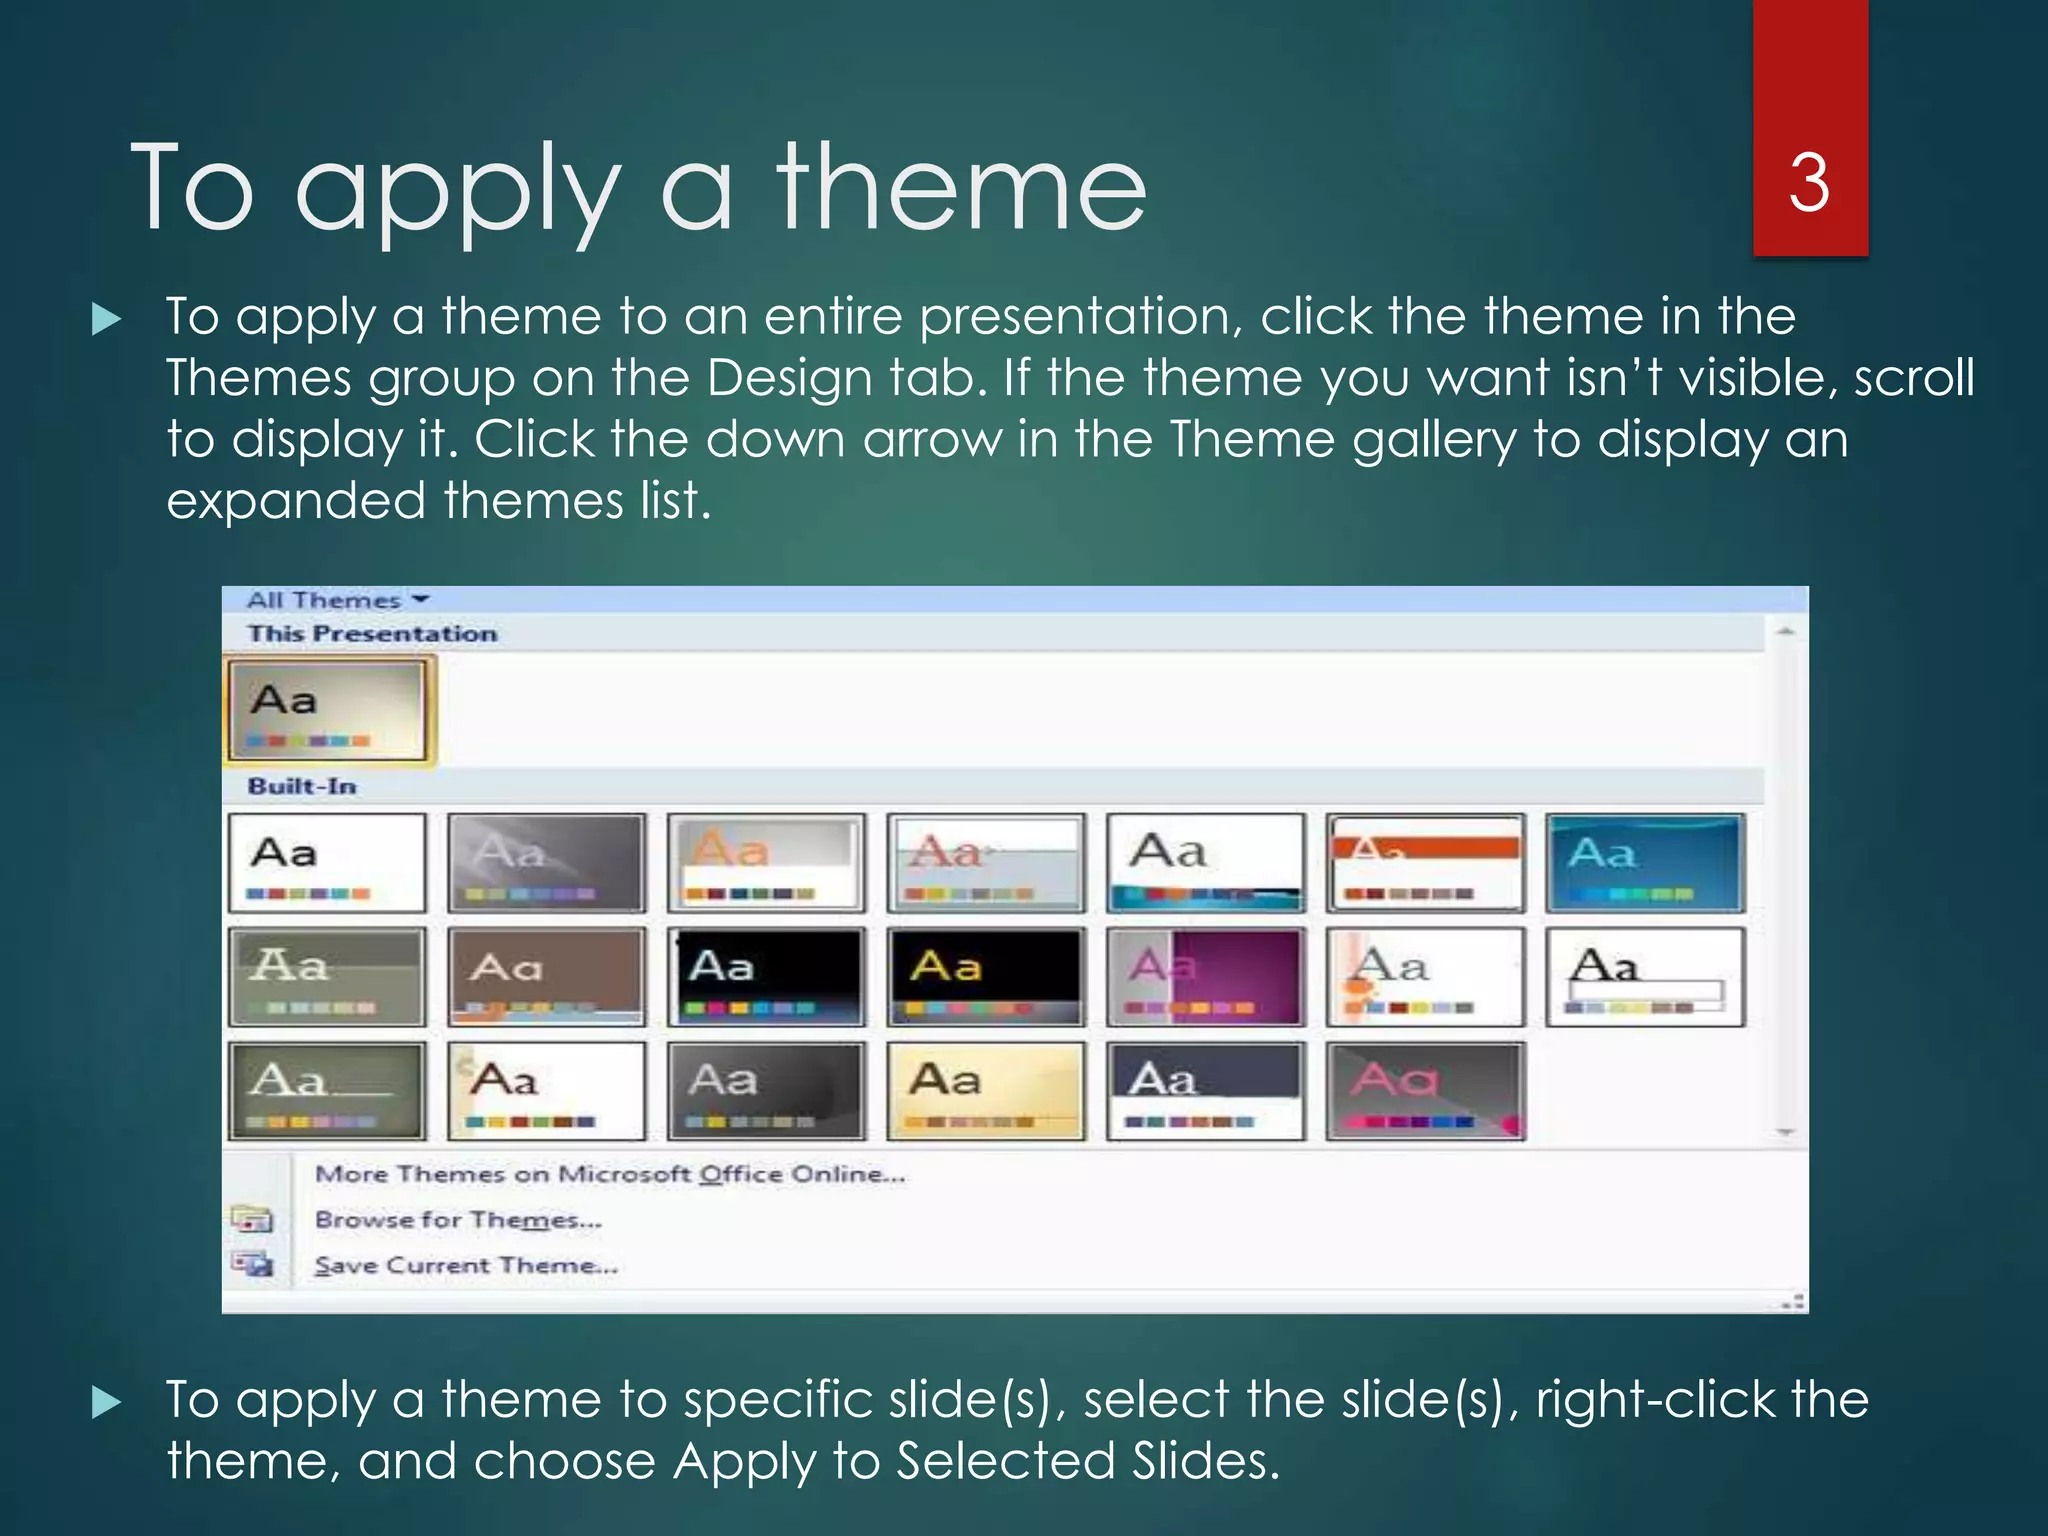This screenshot has height=1536, width=2048.
Task: Select the bright blue wave theme thumbnail
Action: click(1645, 863)
